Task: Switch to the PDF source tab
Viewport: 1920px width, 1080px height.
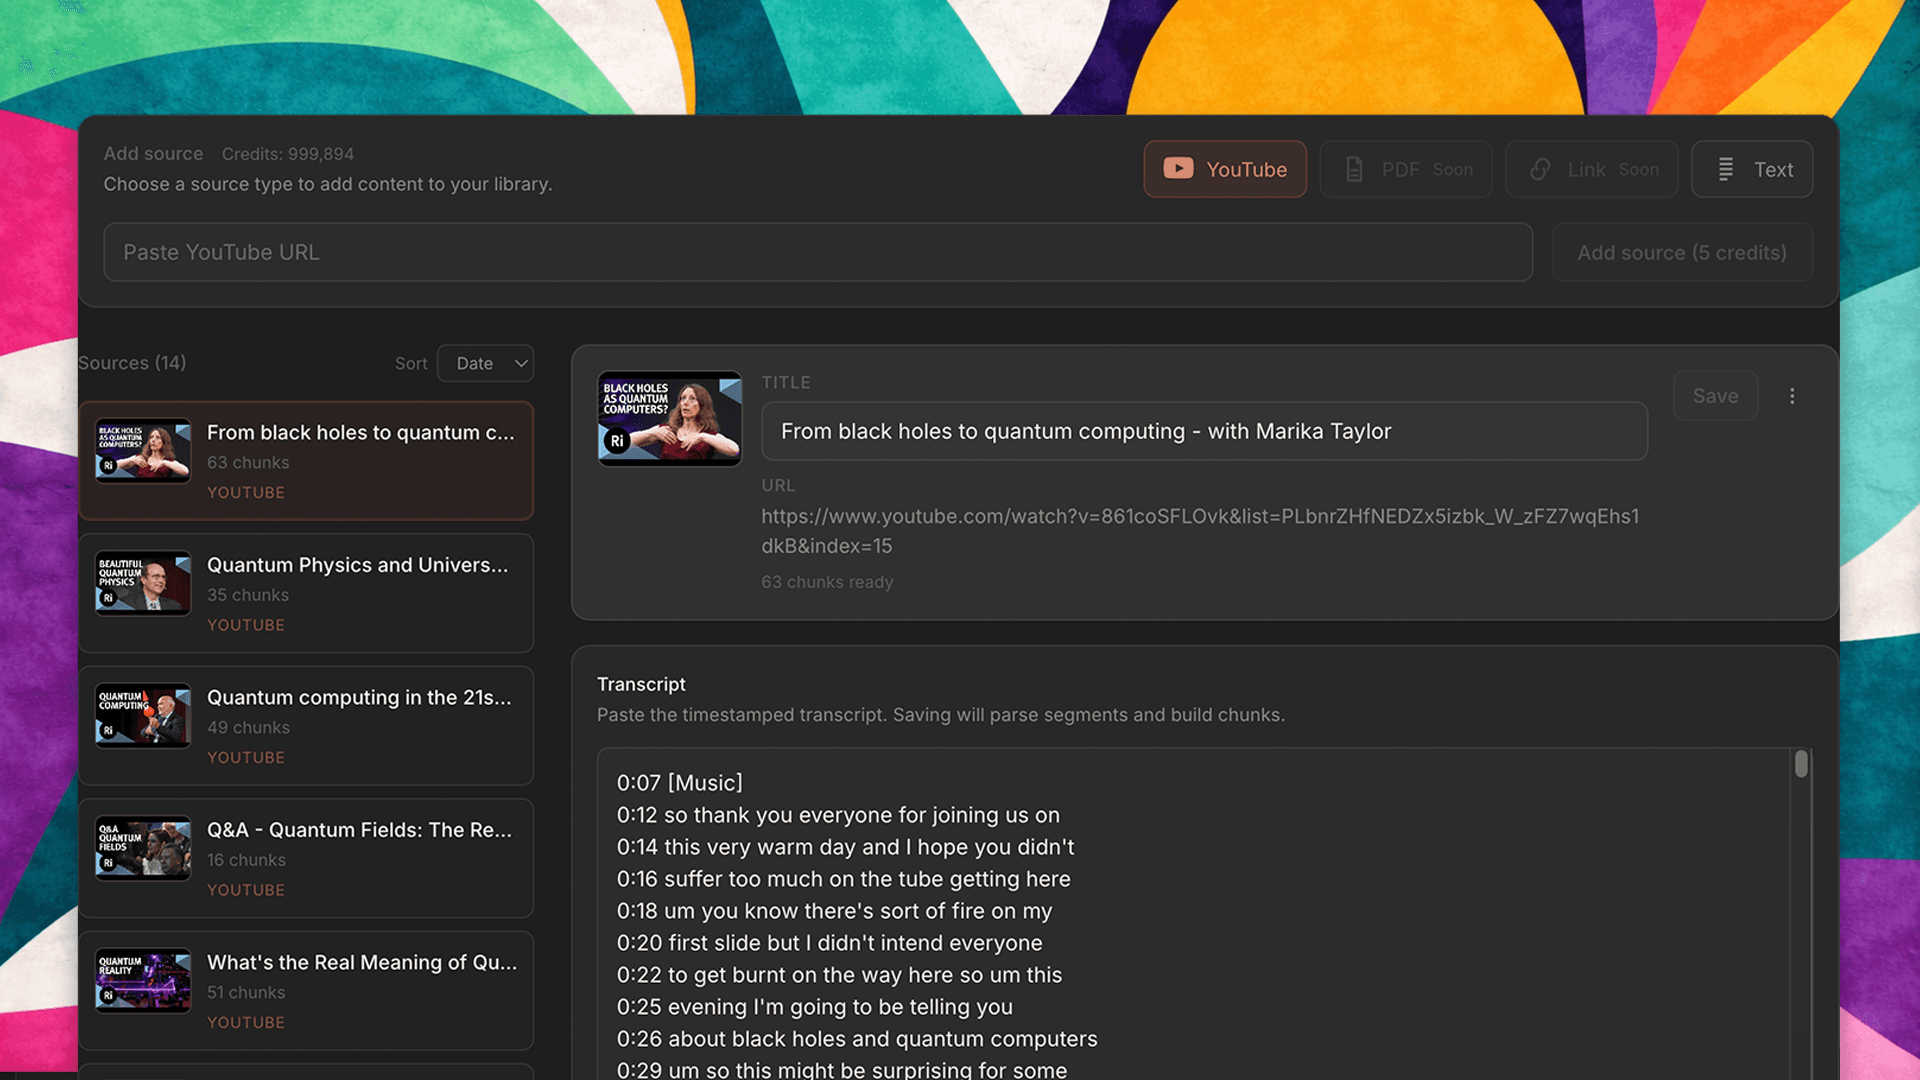Action: click(x=1406, y=169)
